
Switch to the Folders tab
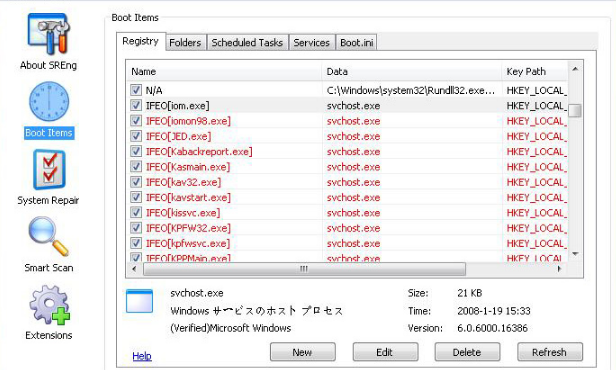pos(185,42)
